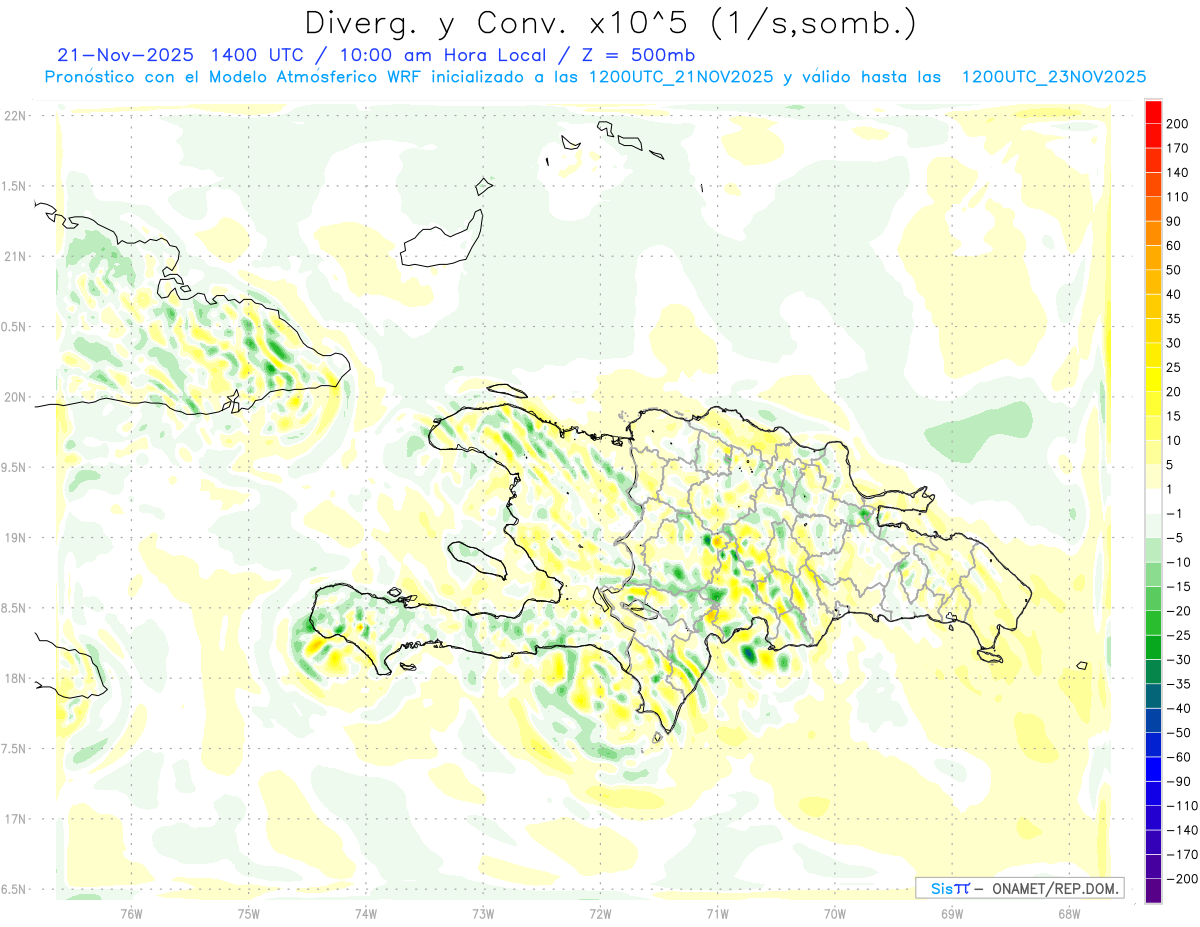Click the 'ONAMET/REP.DOM.' credit label

coord(1055,888)
